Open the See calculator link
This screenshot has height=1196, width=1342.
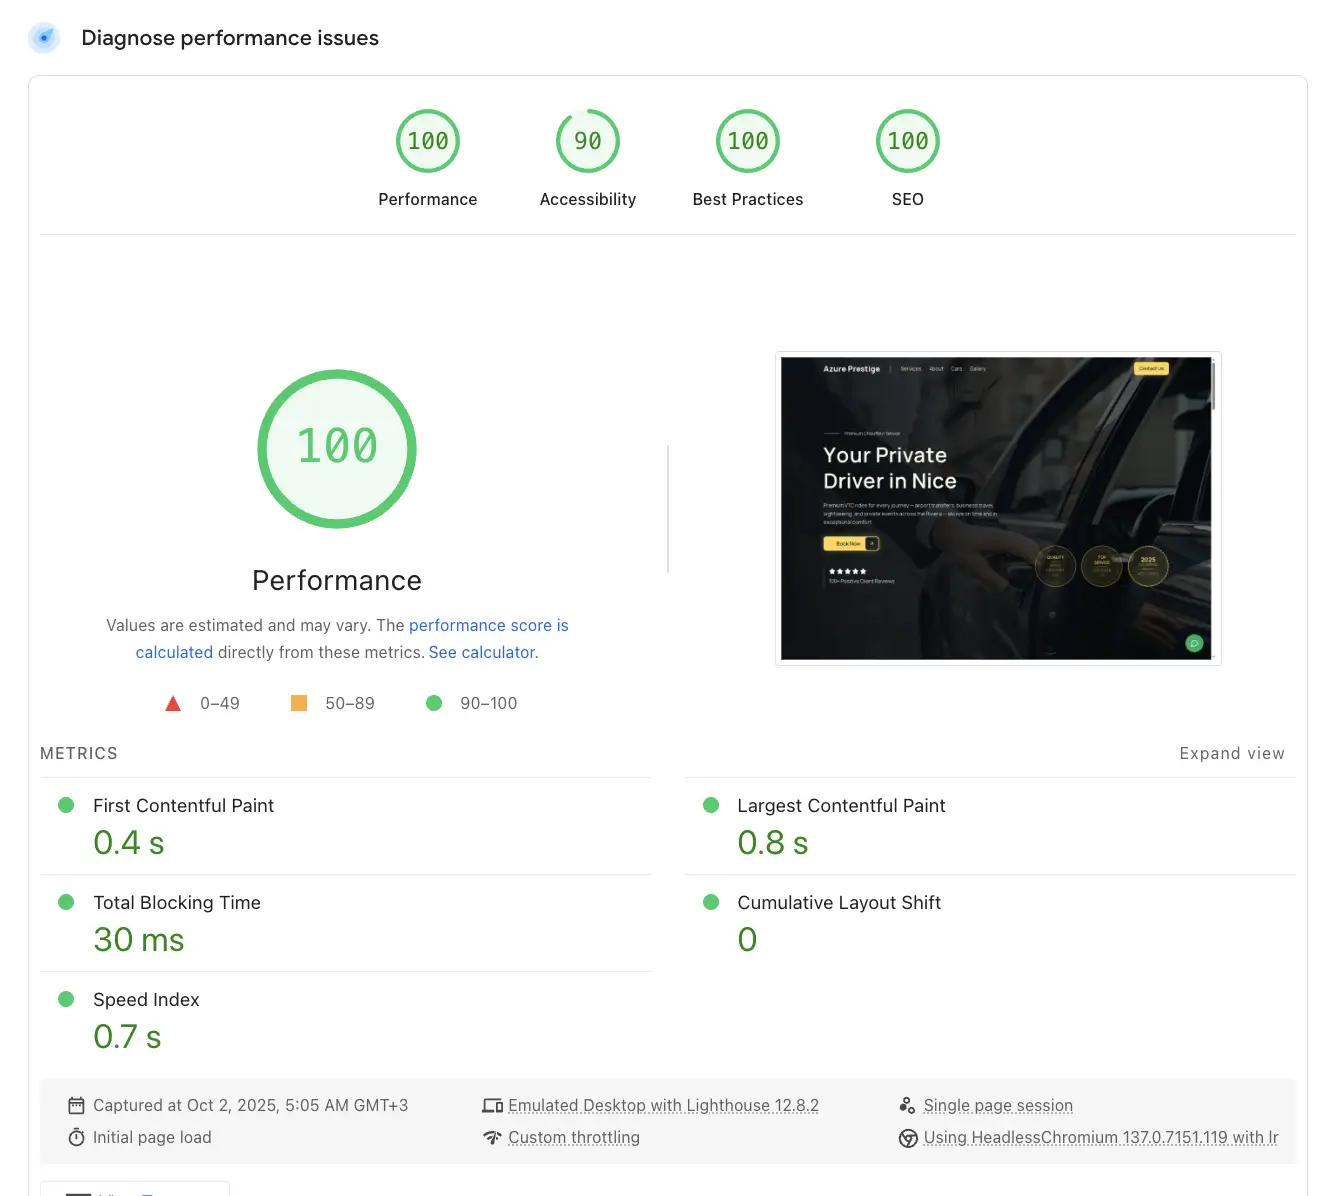tap(483, 652)
